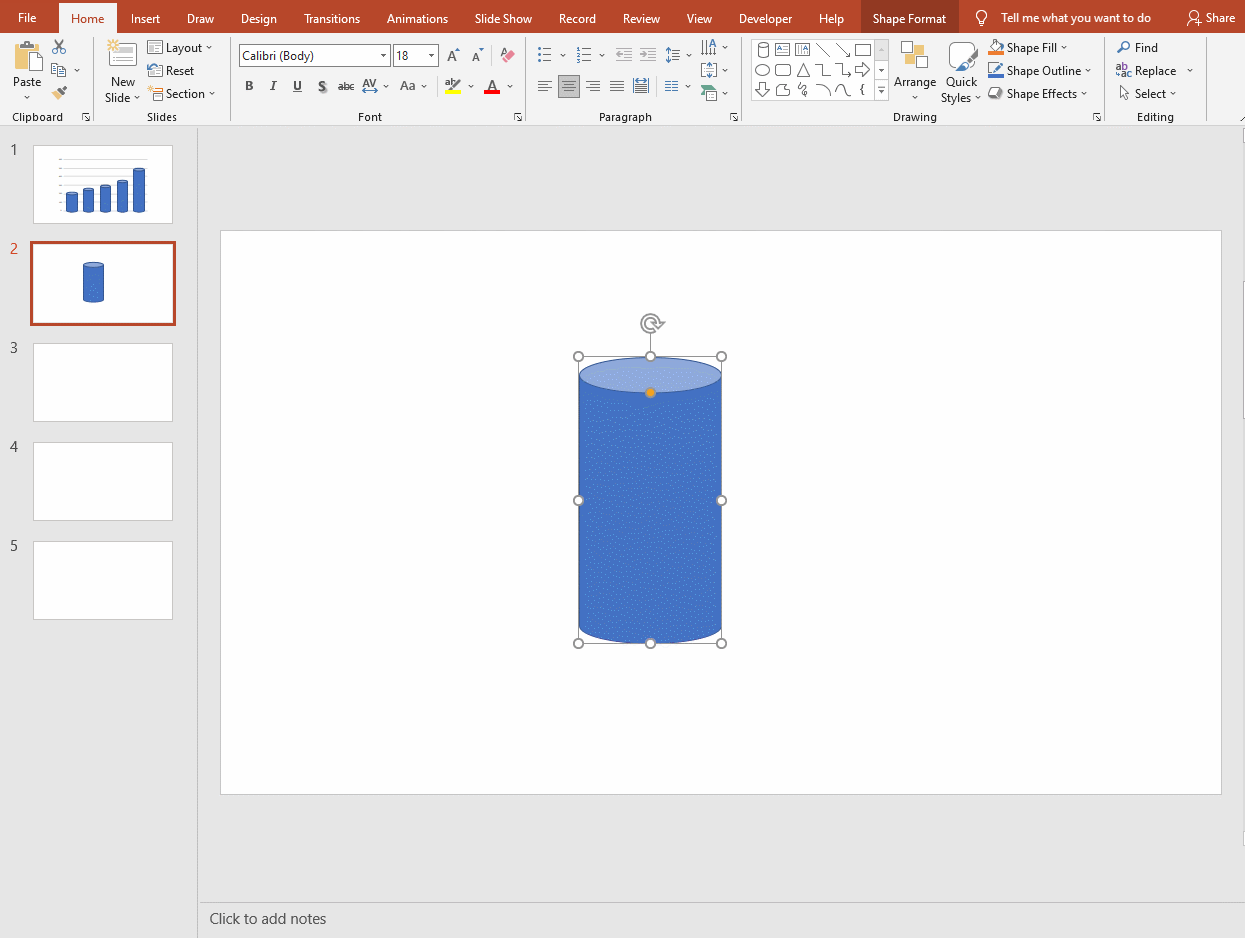Select slide 3 thumbnail
The image size is (1245, 938).
tap(103, 382)
